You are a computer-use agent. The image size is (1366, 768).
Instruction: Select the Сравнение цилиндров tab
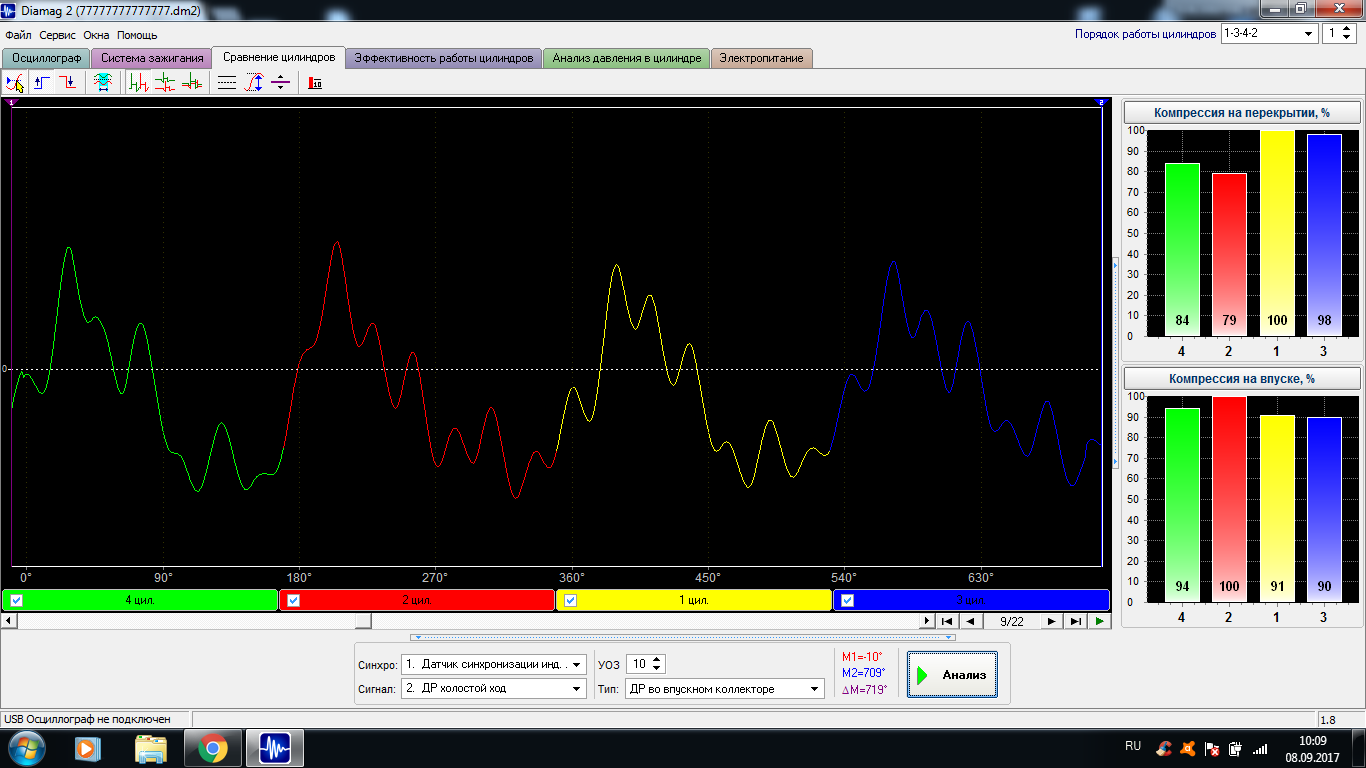(279, 57)
